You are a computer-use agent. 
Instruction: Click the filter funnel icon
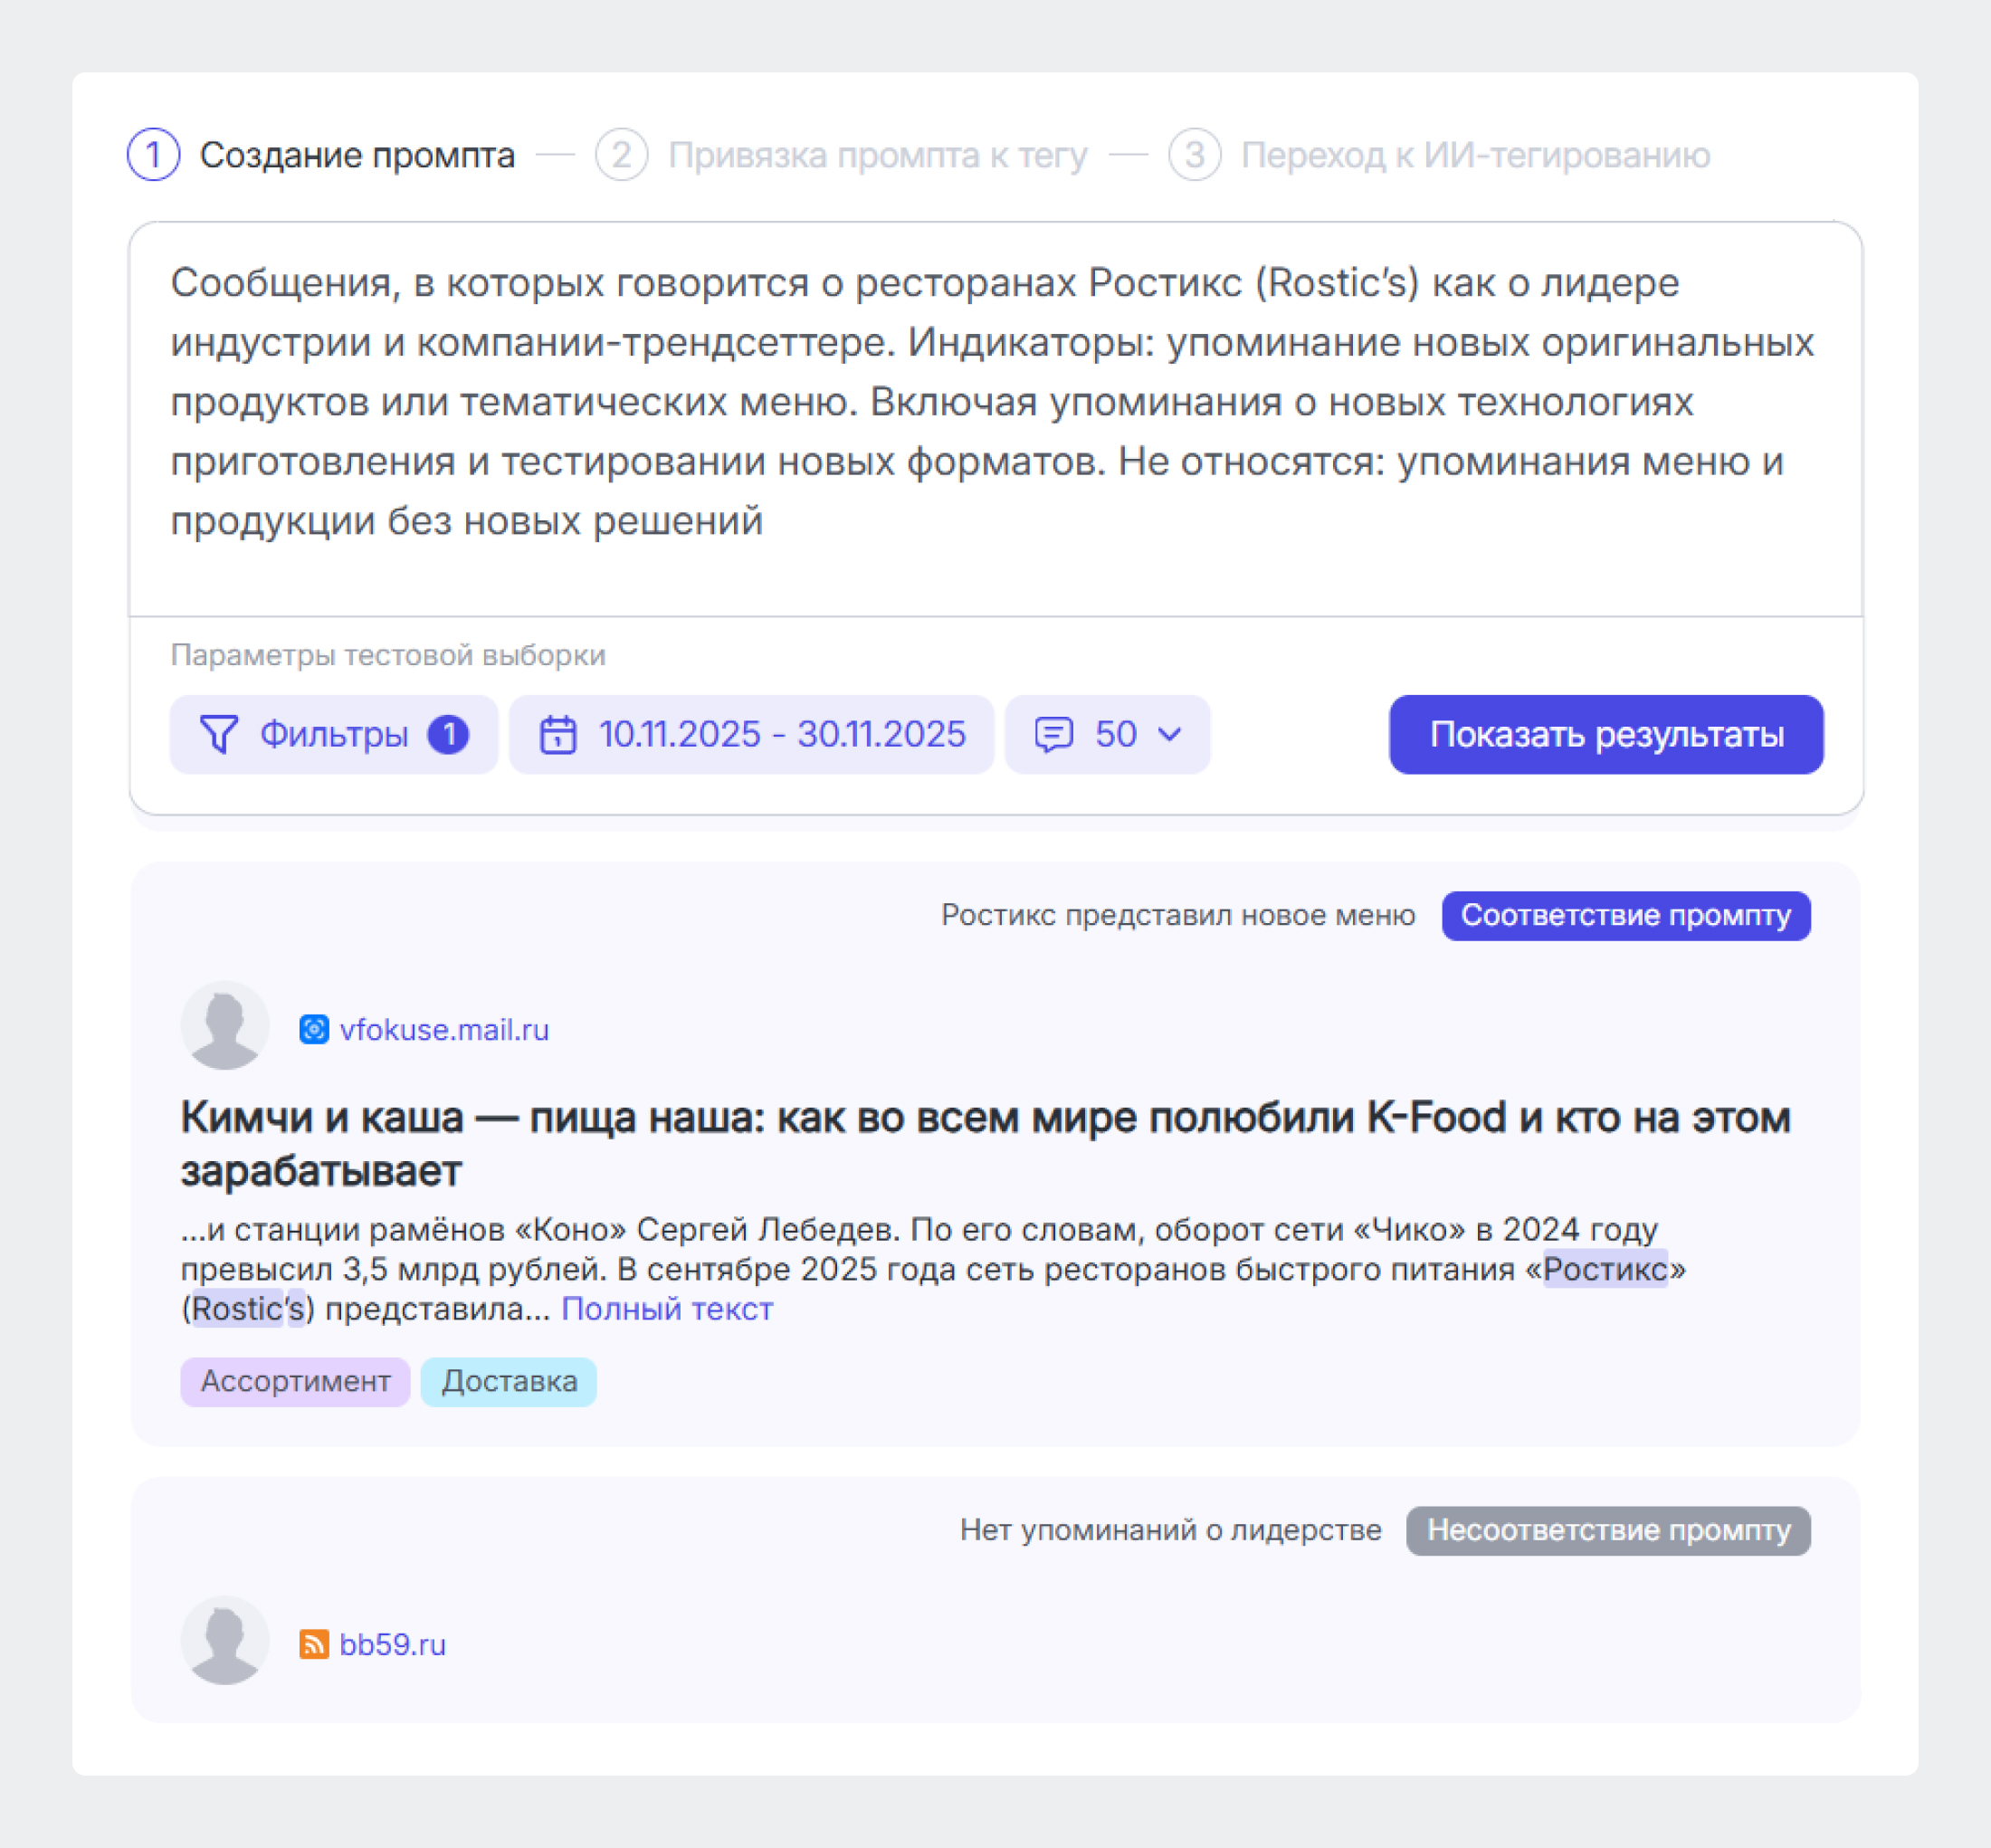pos(218,734)
